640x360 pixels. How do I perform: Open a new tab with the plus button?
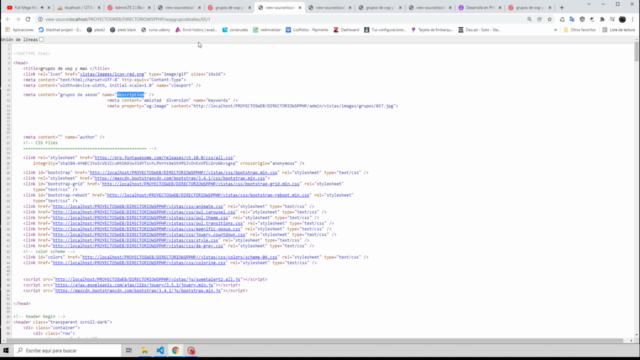[562, 7]
